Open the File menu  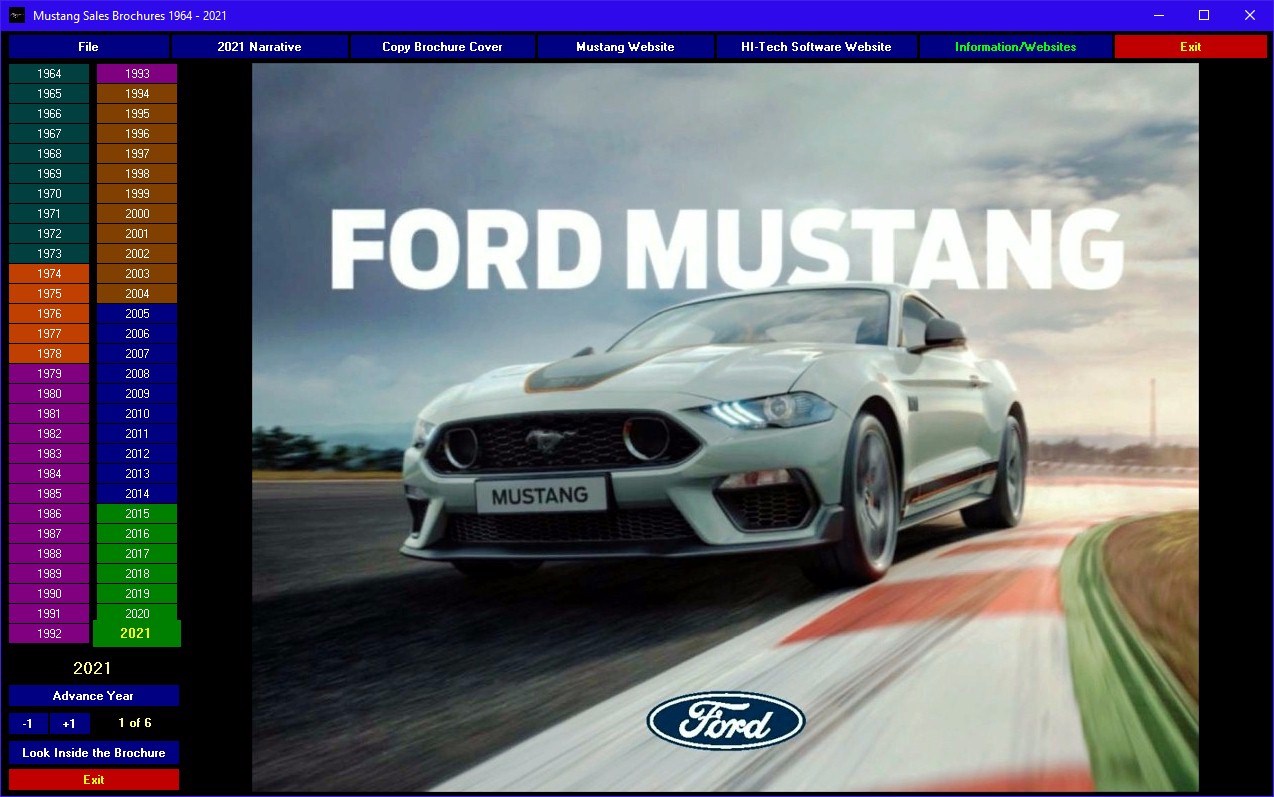[x=88, y=47]
